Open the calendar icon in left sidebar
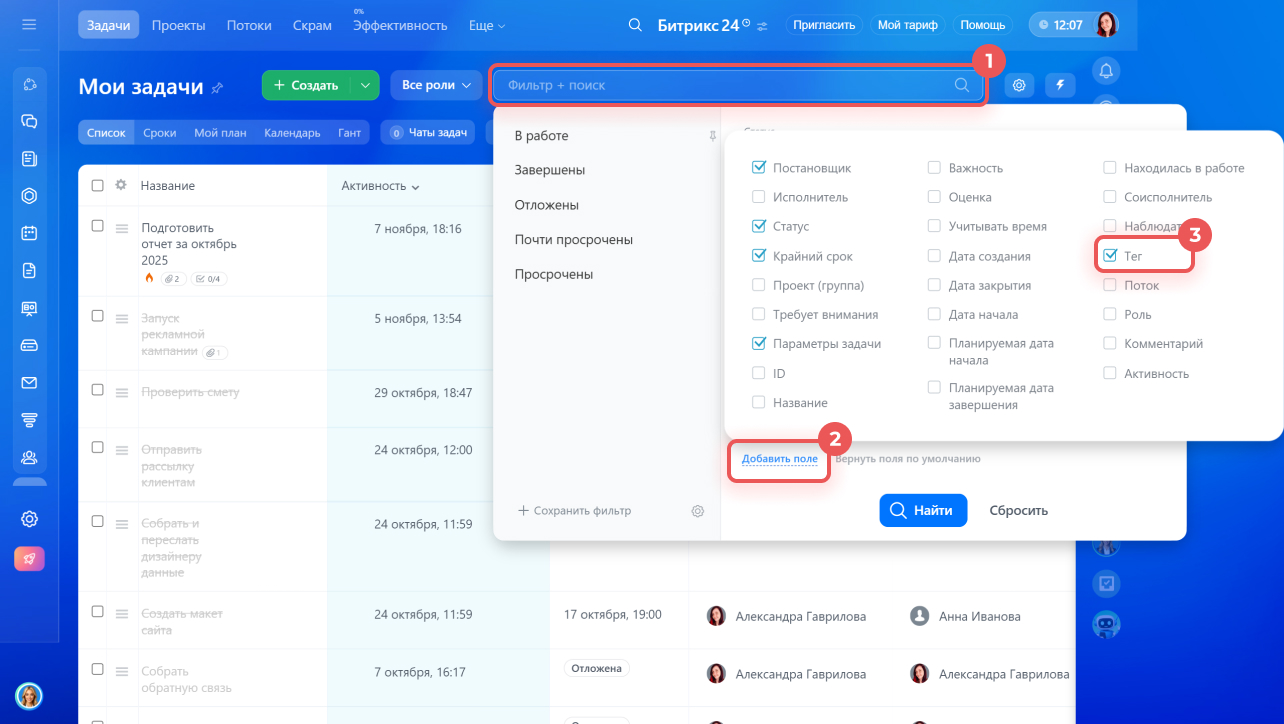 29,233
